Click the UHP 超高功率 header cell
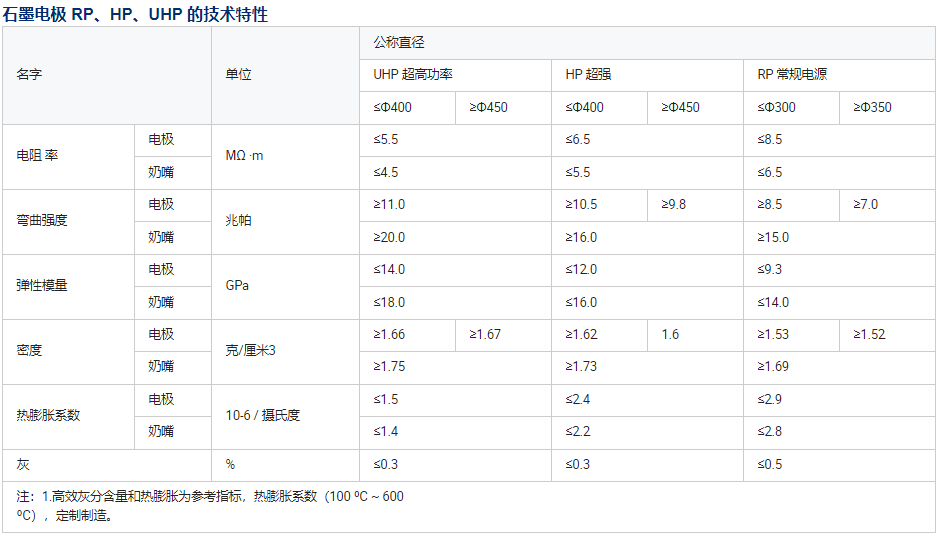 (x=413, y=75)
